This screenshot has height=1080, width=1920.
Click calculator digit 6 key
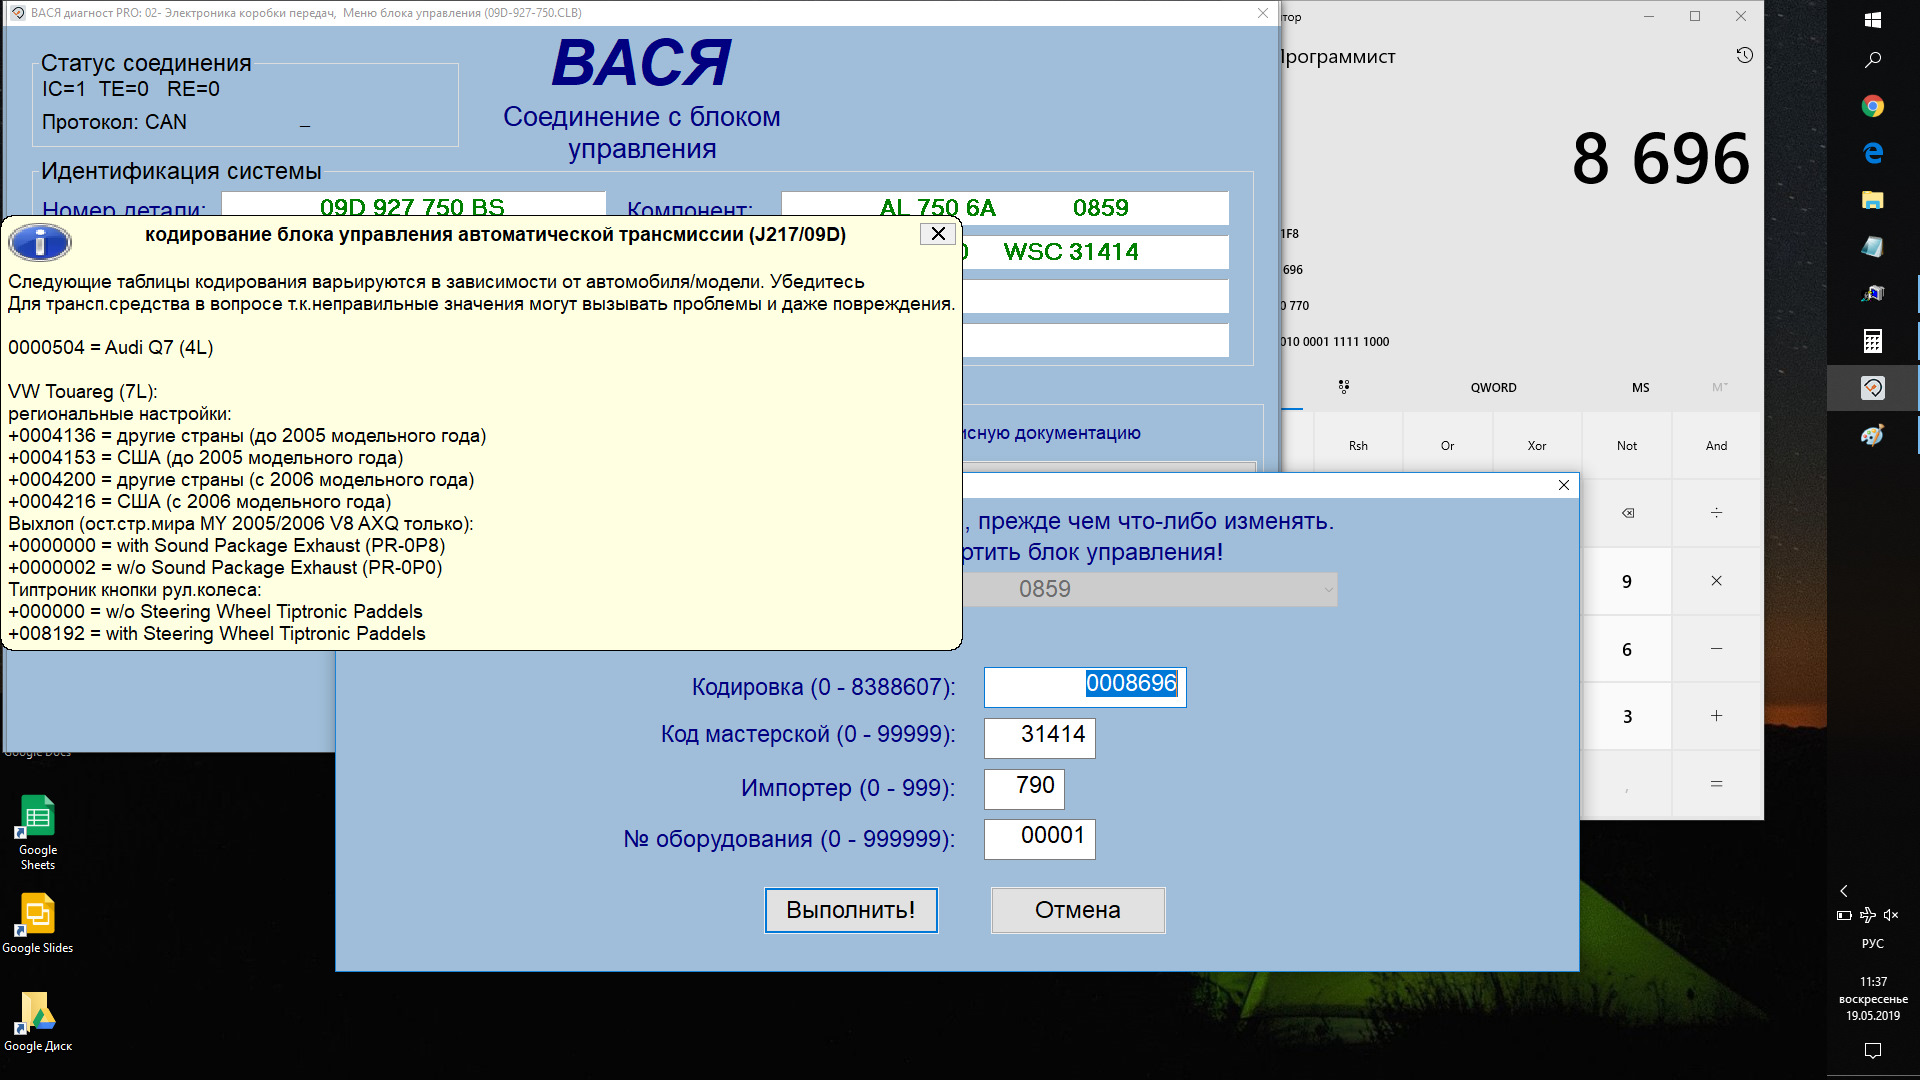point(1627,649)
